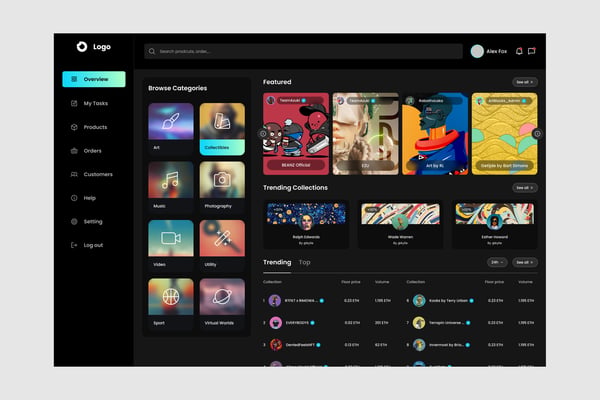This screenshot has width=600, height=400.
Task: Go to the next Featured items with the right arrow
Action: (x=537, y=134)
